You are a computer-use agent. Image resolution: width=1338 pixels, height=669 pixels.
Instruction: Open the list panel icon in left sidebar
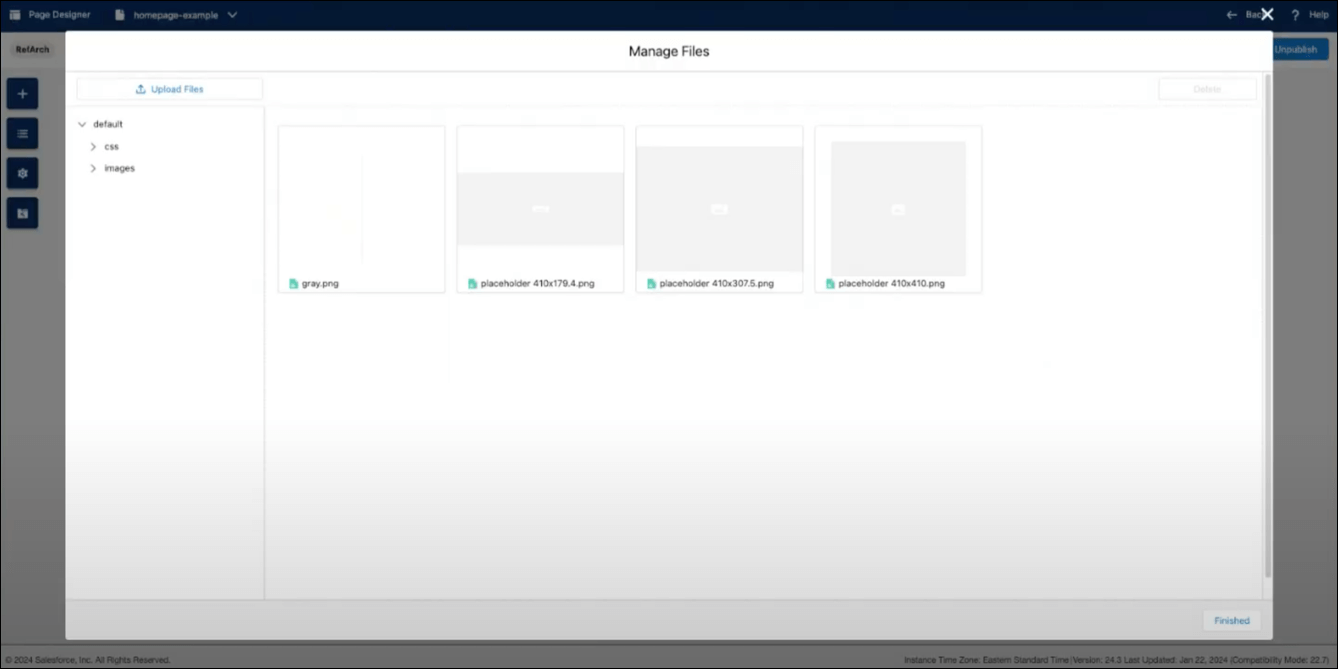click(x=22, y=133)
